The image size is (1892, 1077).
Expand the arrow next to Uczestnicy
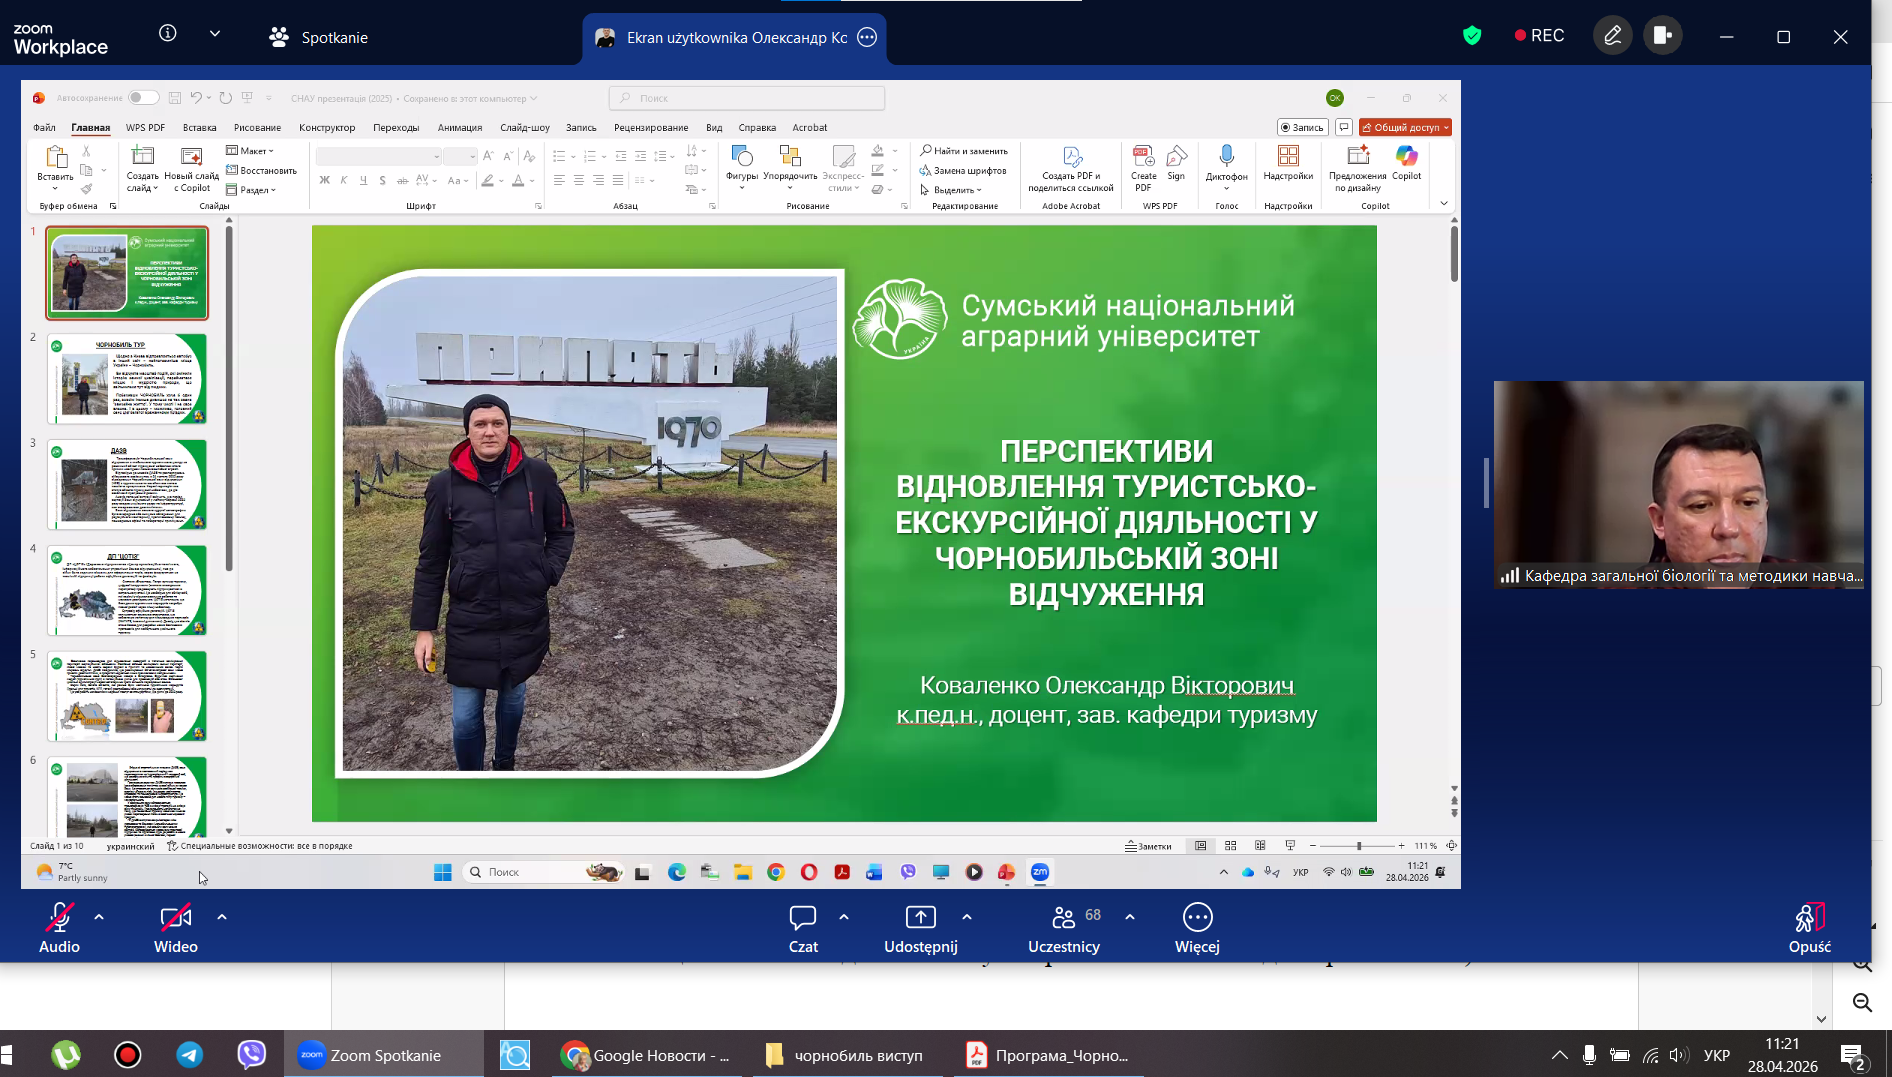(1130, 916)
